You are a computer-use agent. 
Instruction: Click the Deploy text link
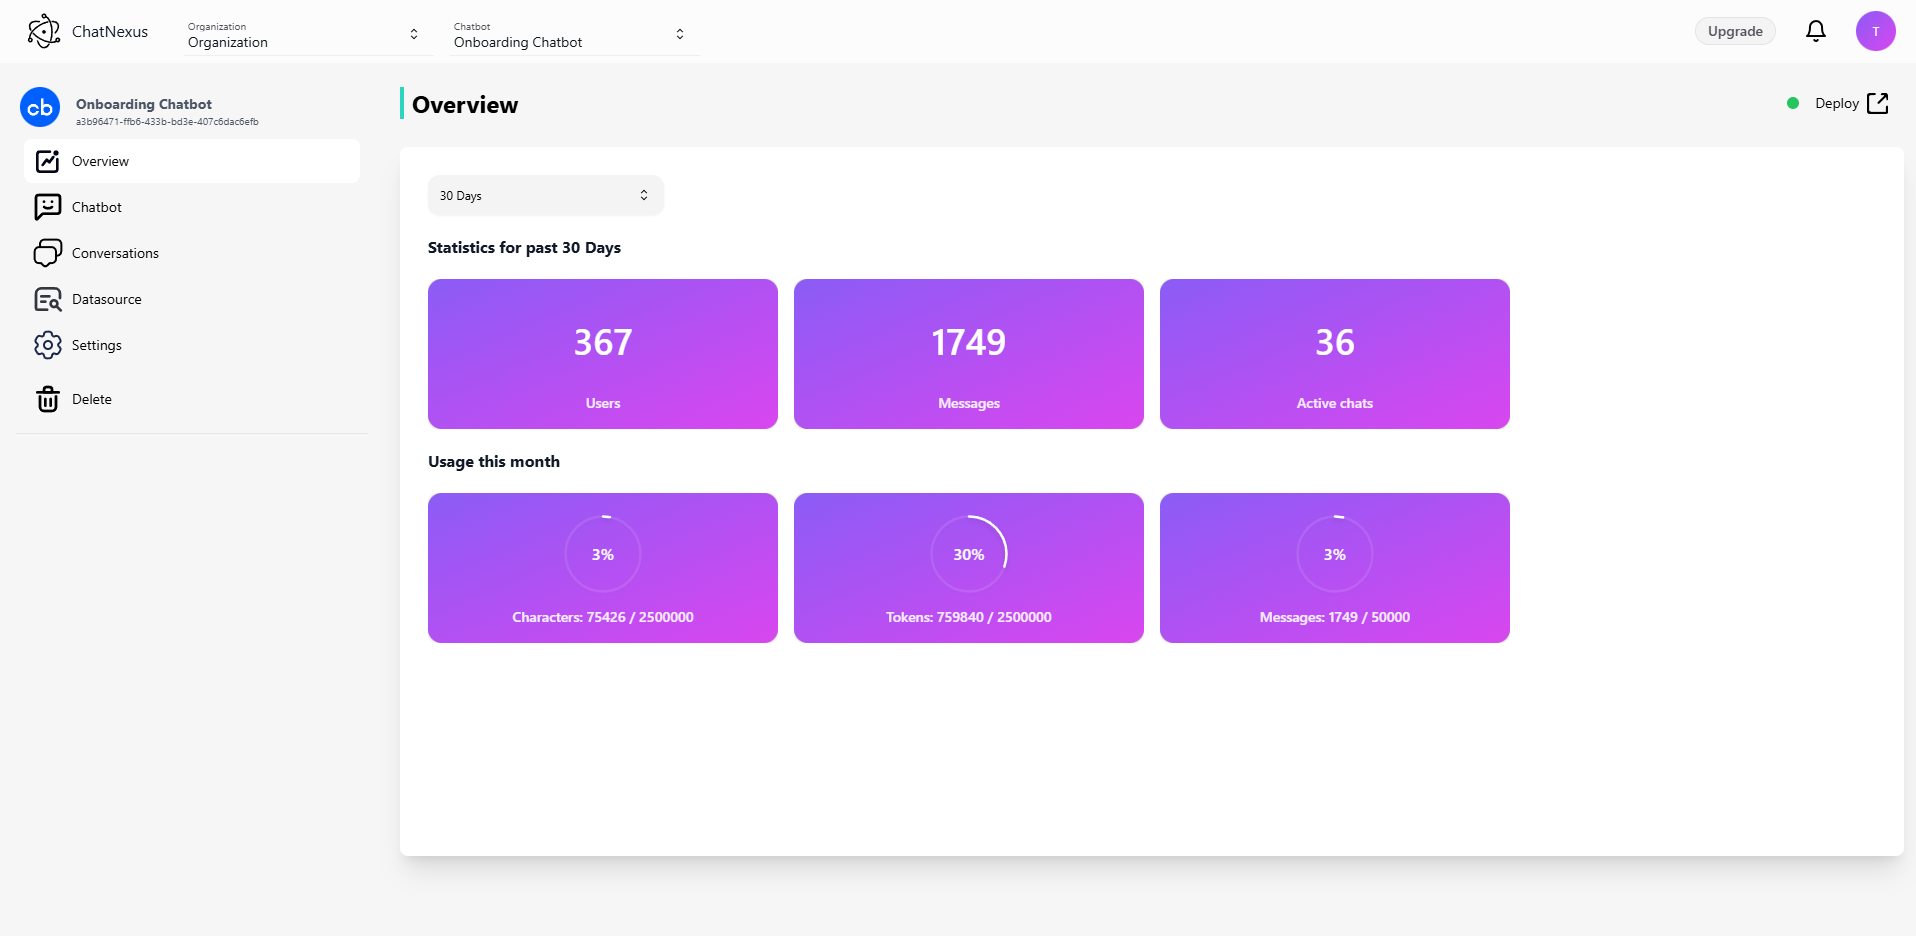coord(1836,103)
